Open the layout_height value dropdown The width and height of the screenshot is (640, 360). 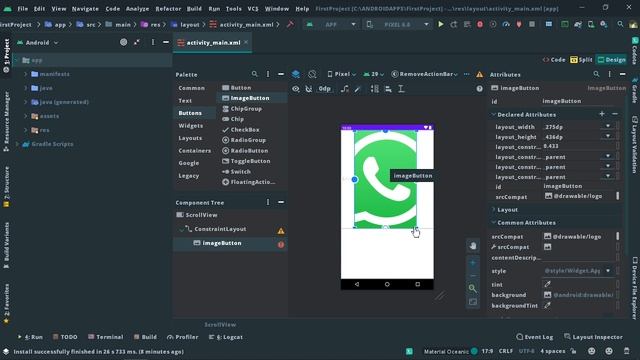click(608, 136)
